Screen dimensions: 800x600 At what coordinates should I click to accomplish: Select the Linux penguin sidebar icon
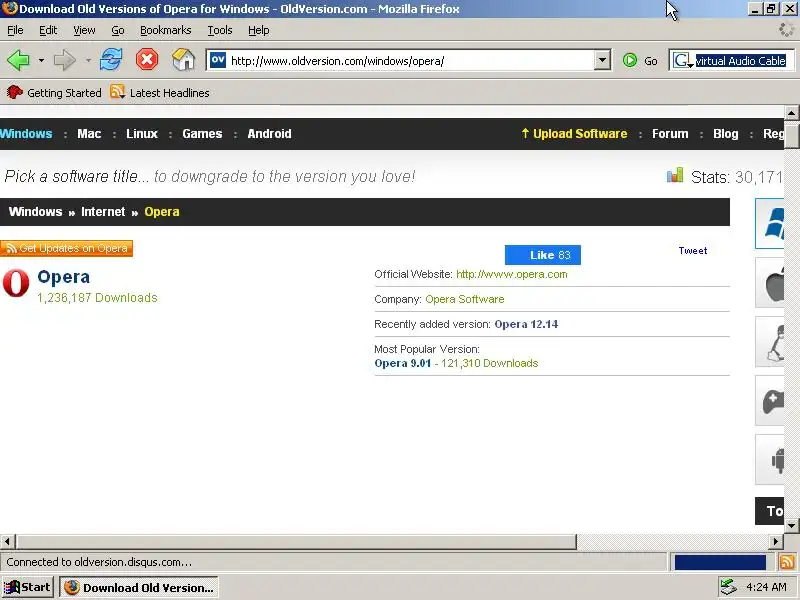[771, 341]
